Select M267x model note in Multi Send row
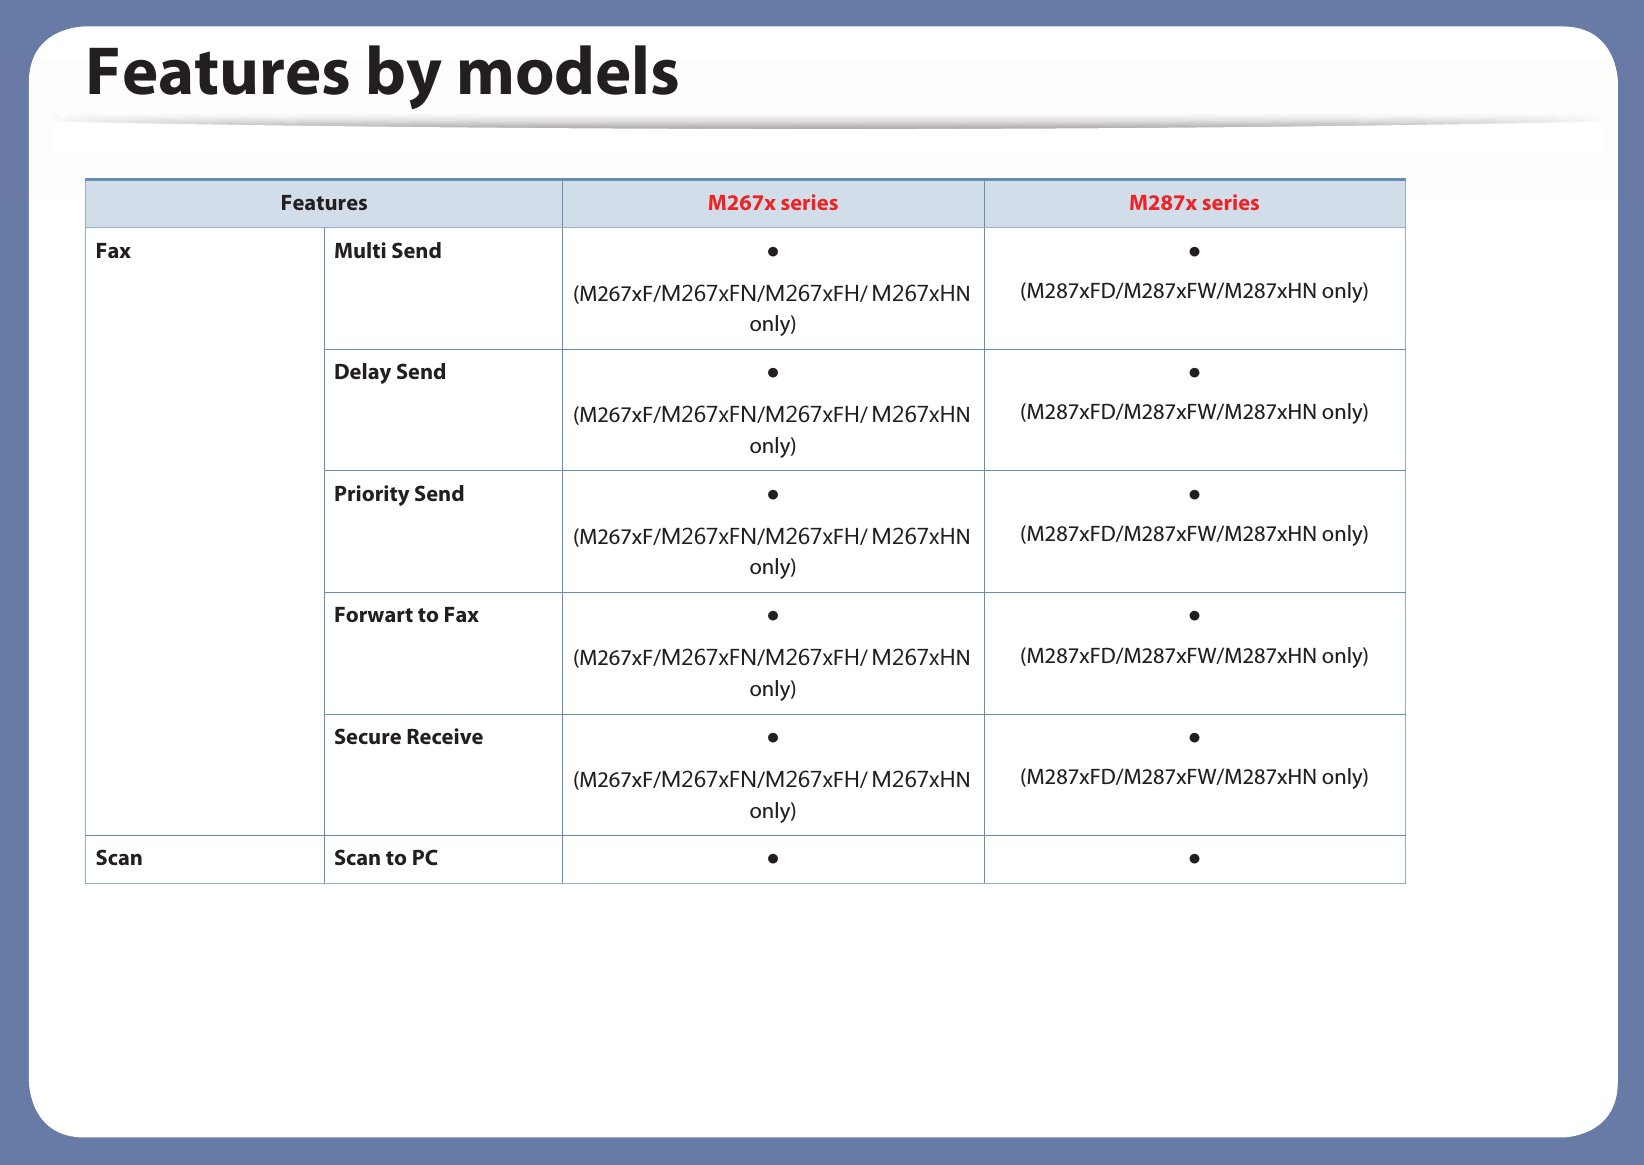Screen dimensions: 1644x1165 pos(772,308)
